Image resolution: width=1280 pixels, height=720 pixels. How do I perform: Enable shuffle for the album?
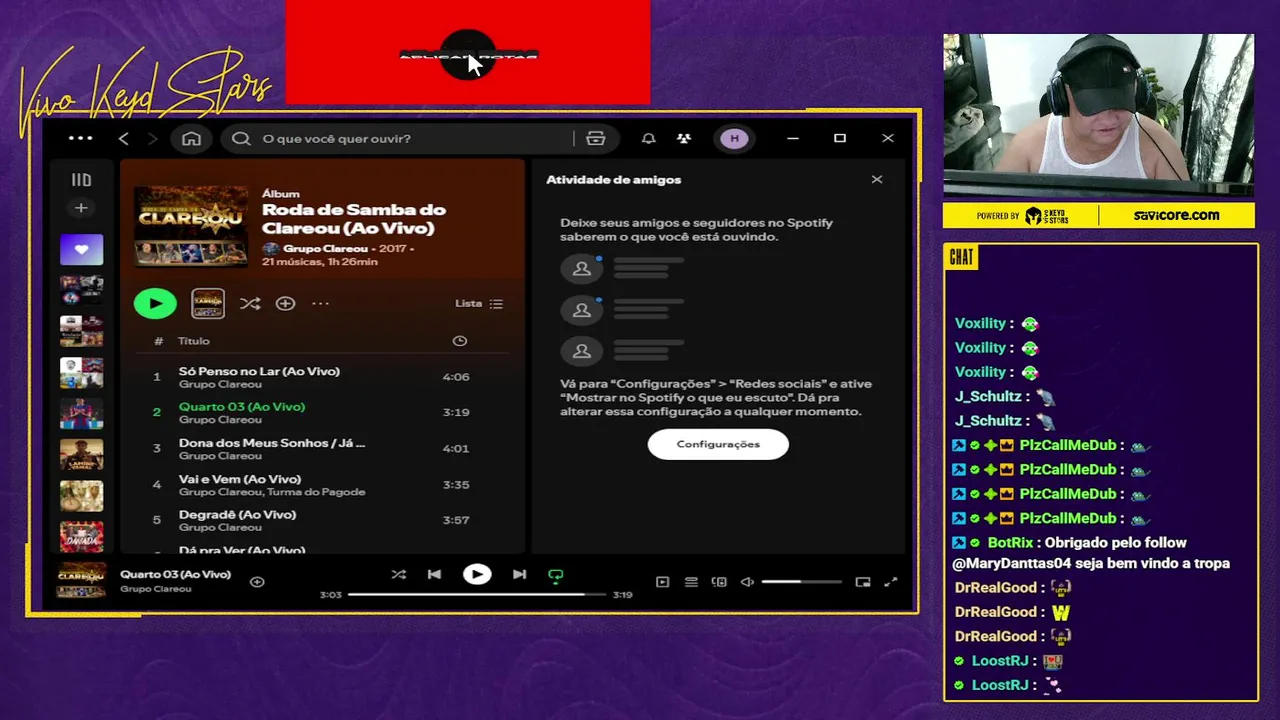click(x=250, y=303)
